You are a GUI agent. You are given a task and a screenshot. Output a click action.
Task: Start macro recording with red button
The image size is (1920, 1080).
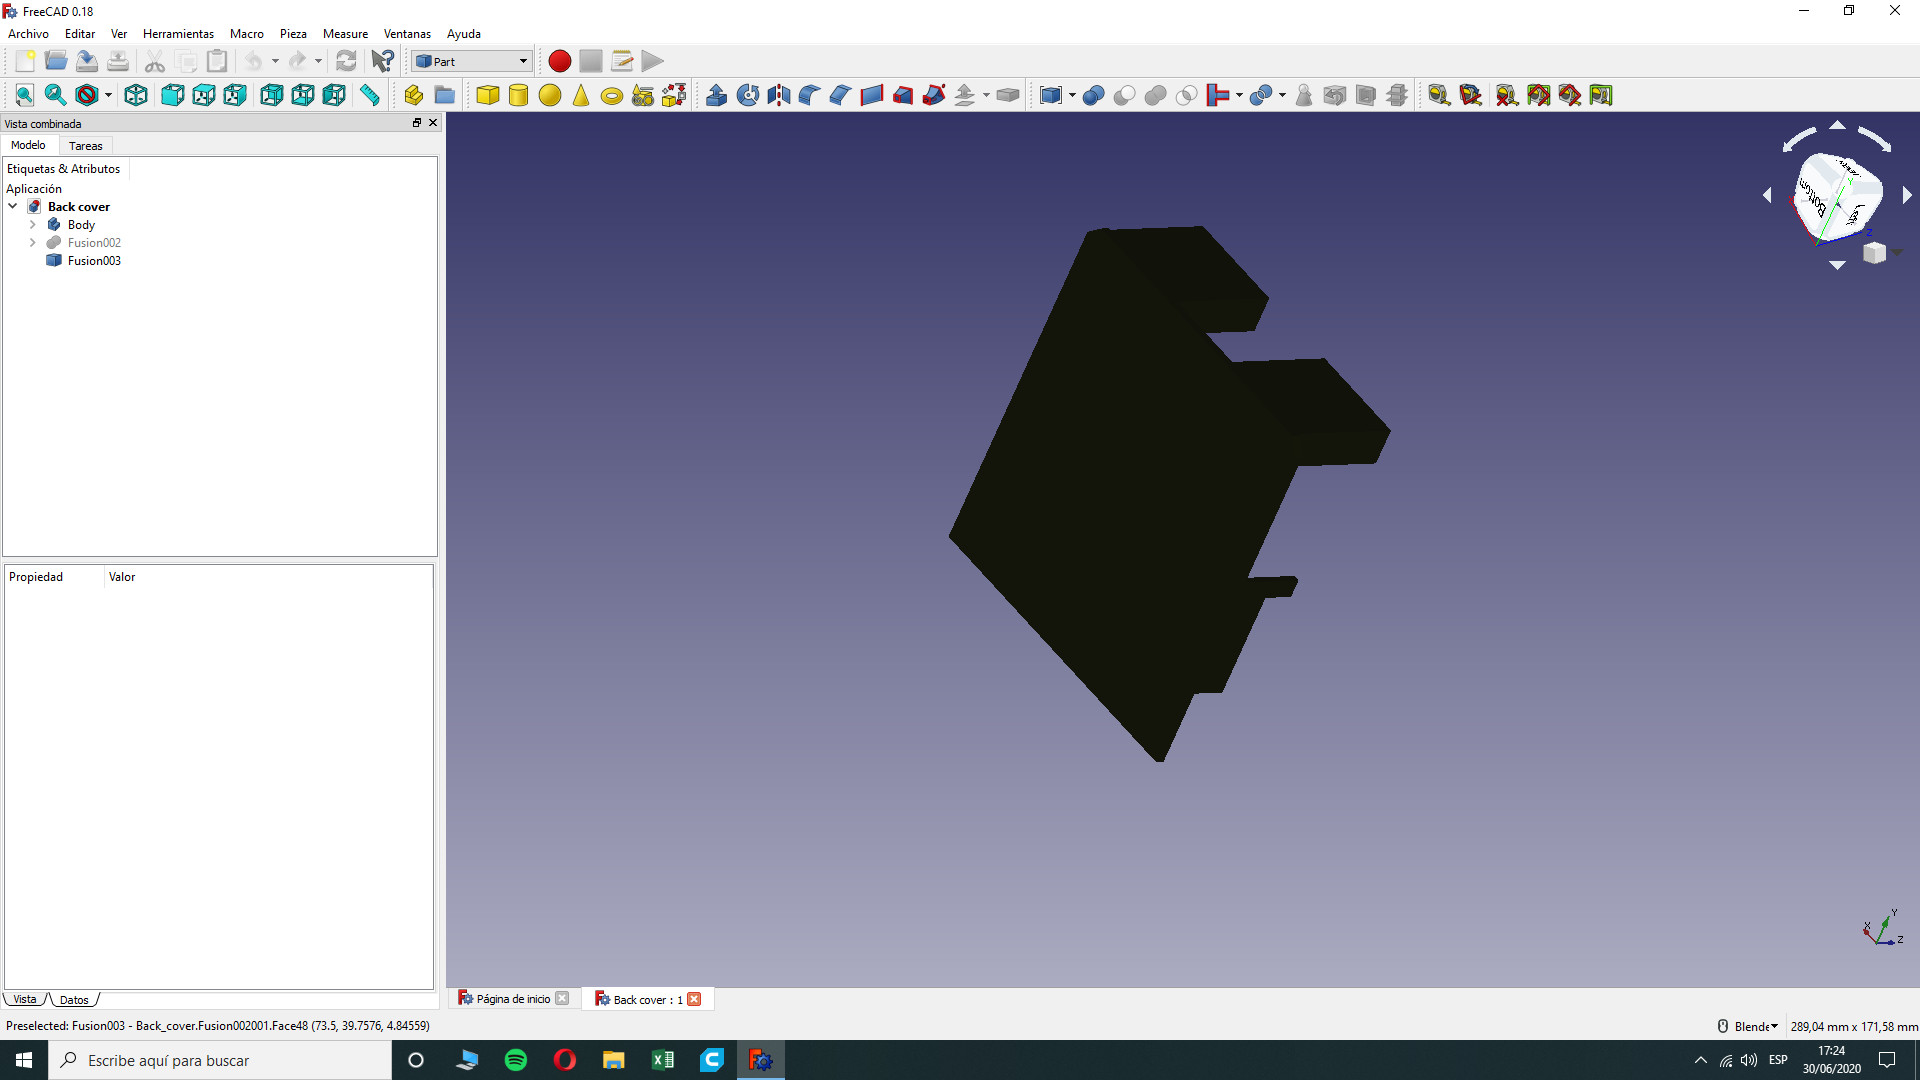pyautogui.click(x=559, y=61)
